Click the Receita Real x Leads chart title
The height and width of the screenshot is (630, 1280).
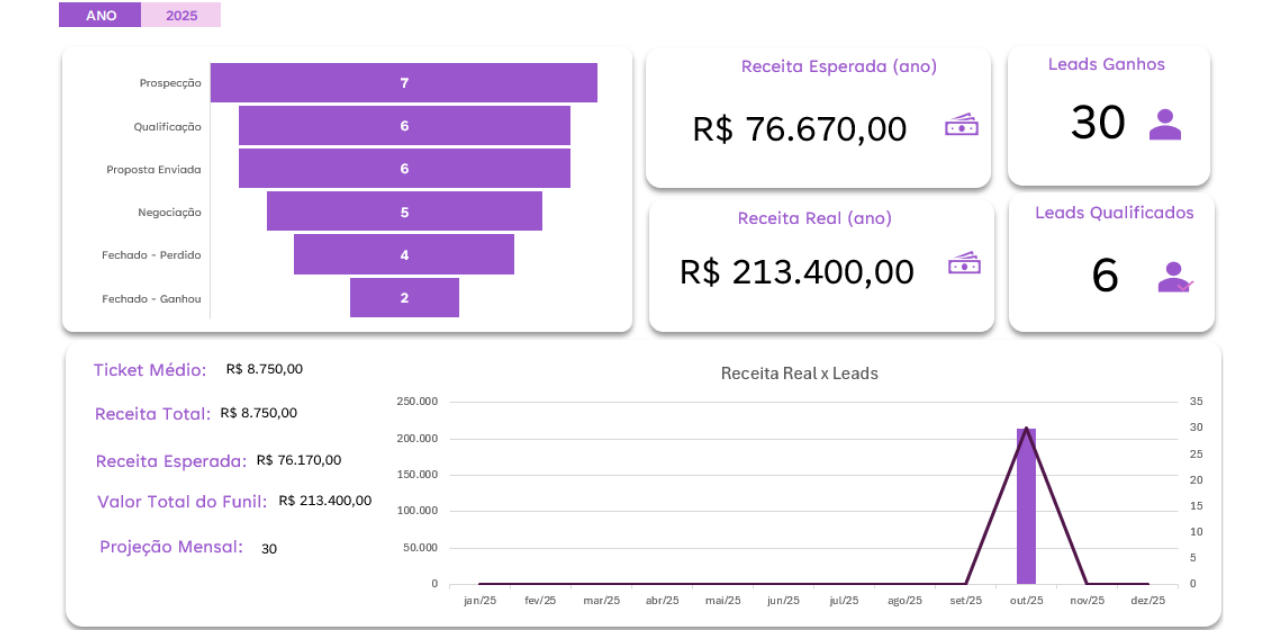(799, 374)
